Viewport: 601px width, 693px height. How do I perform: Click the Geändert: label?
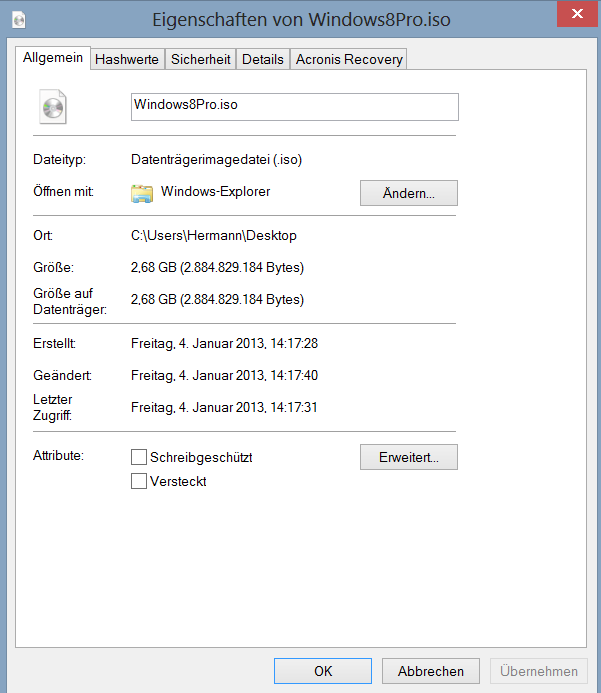pyautogui.click(x=62, y=375)
